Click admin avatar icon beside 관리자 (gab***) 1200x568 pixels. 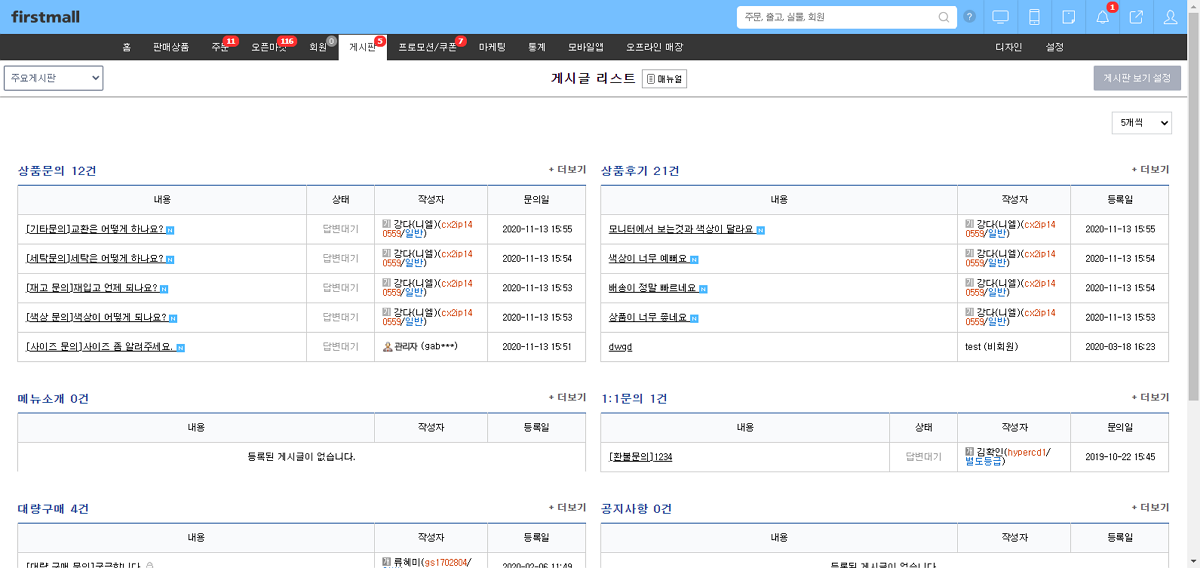pos(387,346)
